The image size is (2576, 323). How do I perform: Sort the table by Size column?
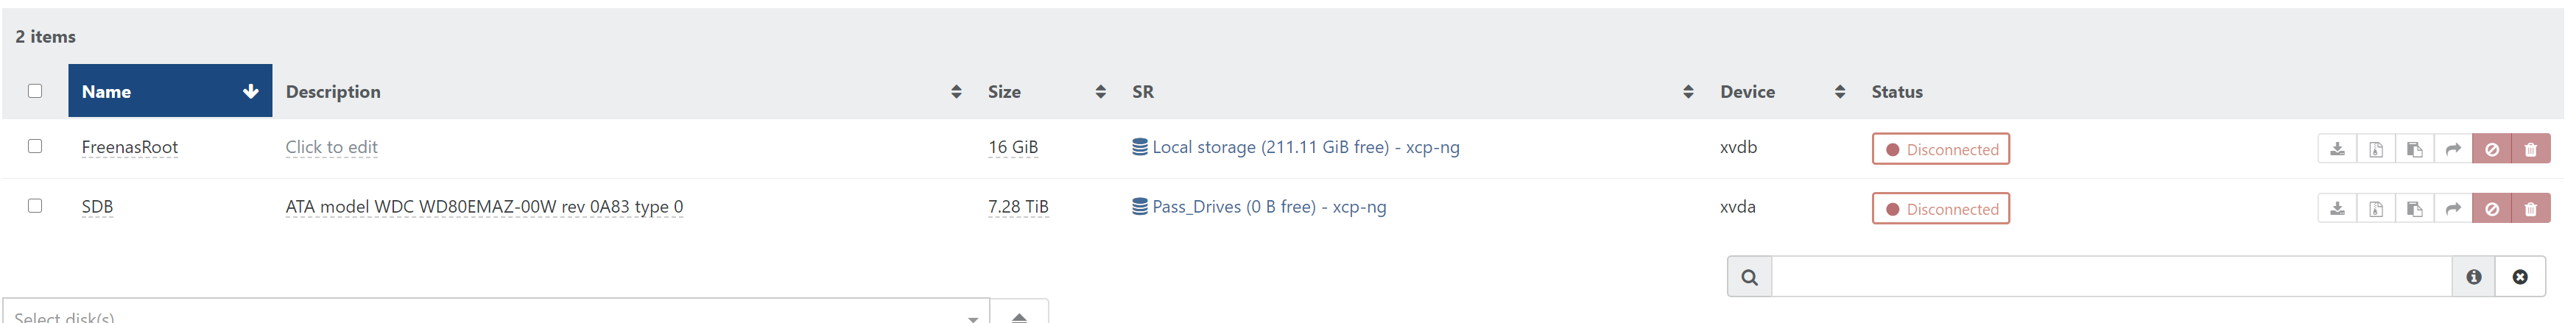[x=1045, y=91]
